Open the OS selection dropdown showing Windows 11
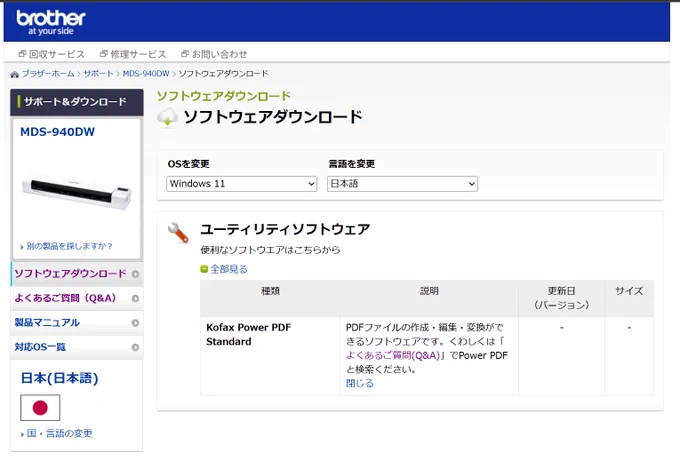 click(242, 184)
